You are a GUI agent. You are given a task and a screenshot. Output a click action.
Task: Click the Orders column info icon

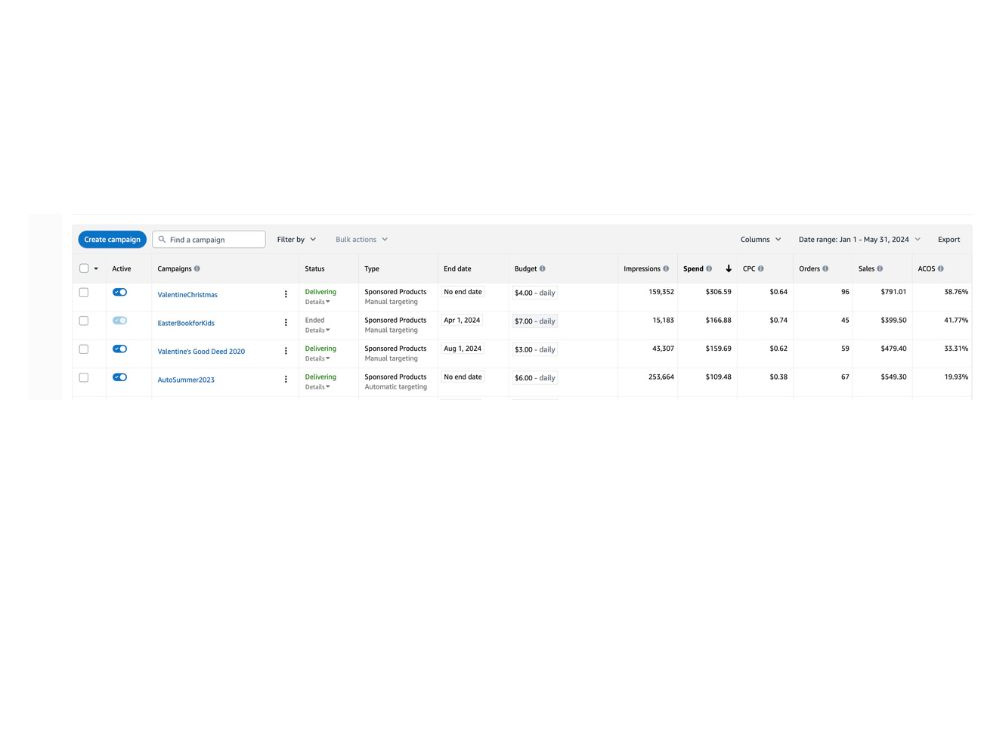[825, 268]
